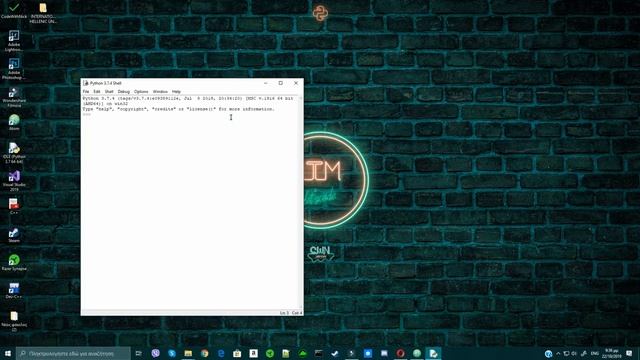Select the Wondershare Filmora desktop shortcut
This screenshot has height=360, width=640.
pos(14,97)
